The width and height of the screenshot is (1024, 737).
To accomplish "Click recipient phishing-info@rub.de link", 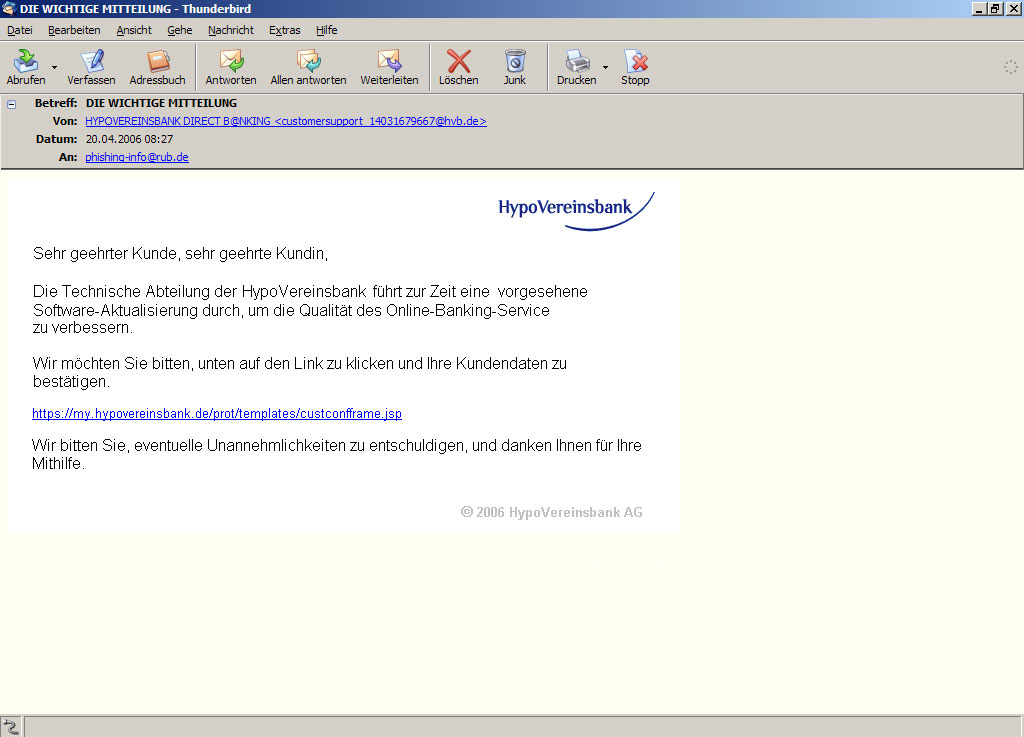I will pos(137,157).
